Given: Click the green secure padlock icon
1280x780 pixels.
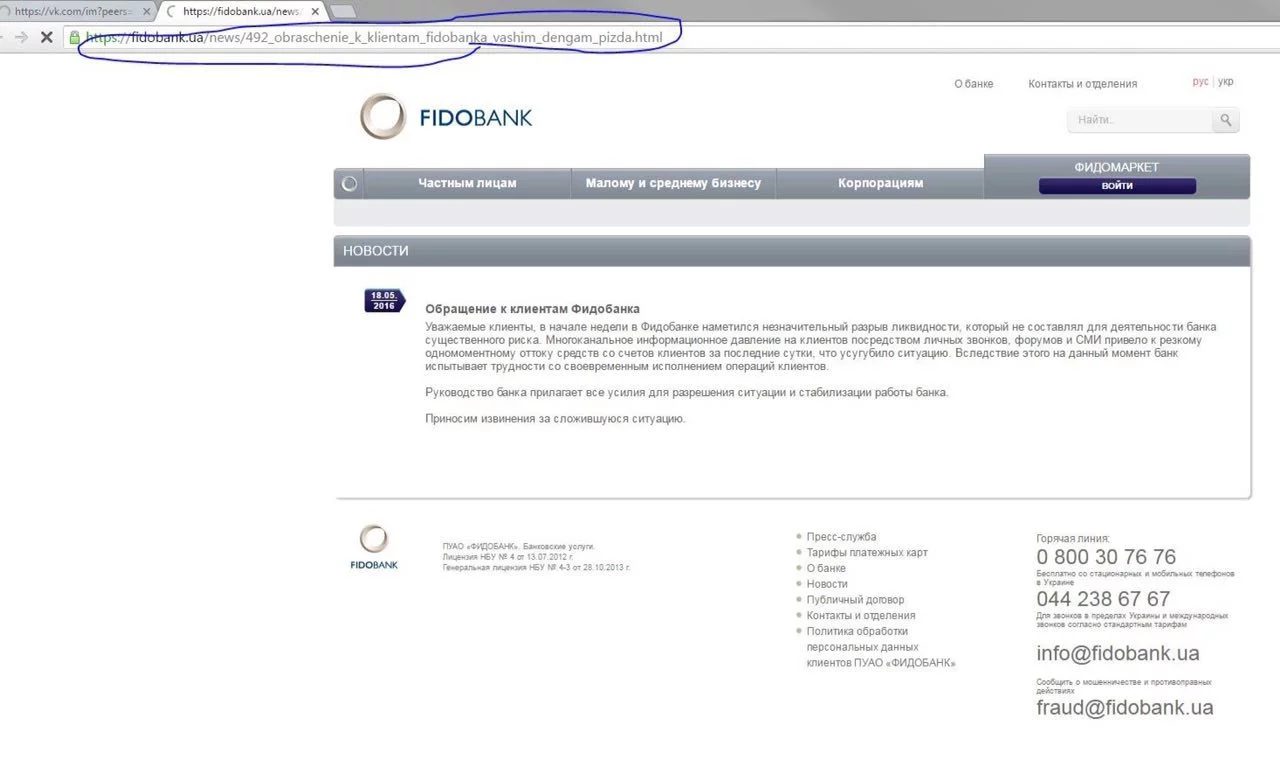Looking at the screenshot, I should click(x=74, y=37).
